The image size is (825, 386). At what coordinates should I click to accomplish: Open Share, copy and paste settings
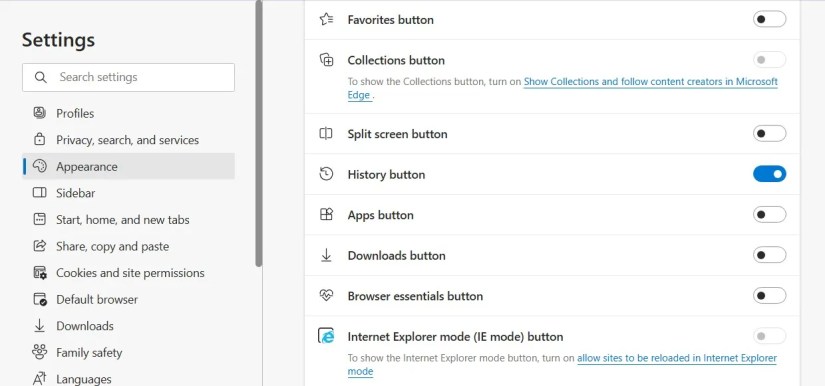128,246
